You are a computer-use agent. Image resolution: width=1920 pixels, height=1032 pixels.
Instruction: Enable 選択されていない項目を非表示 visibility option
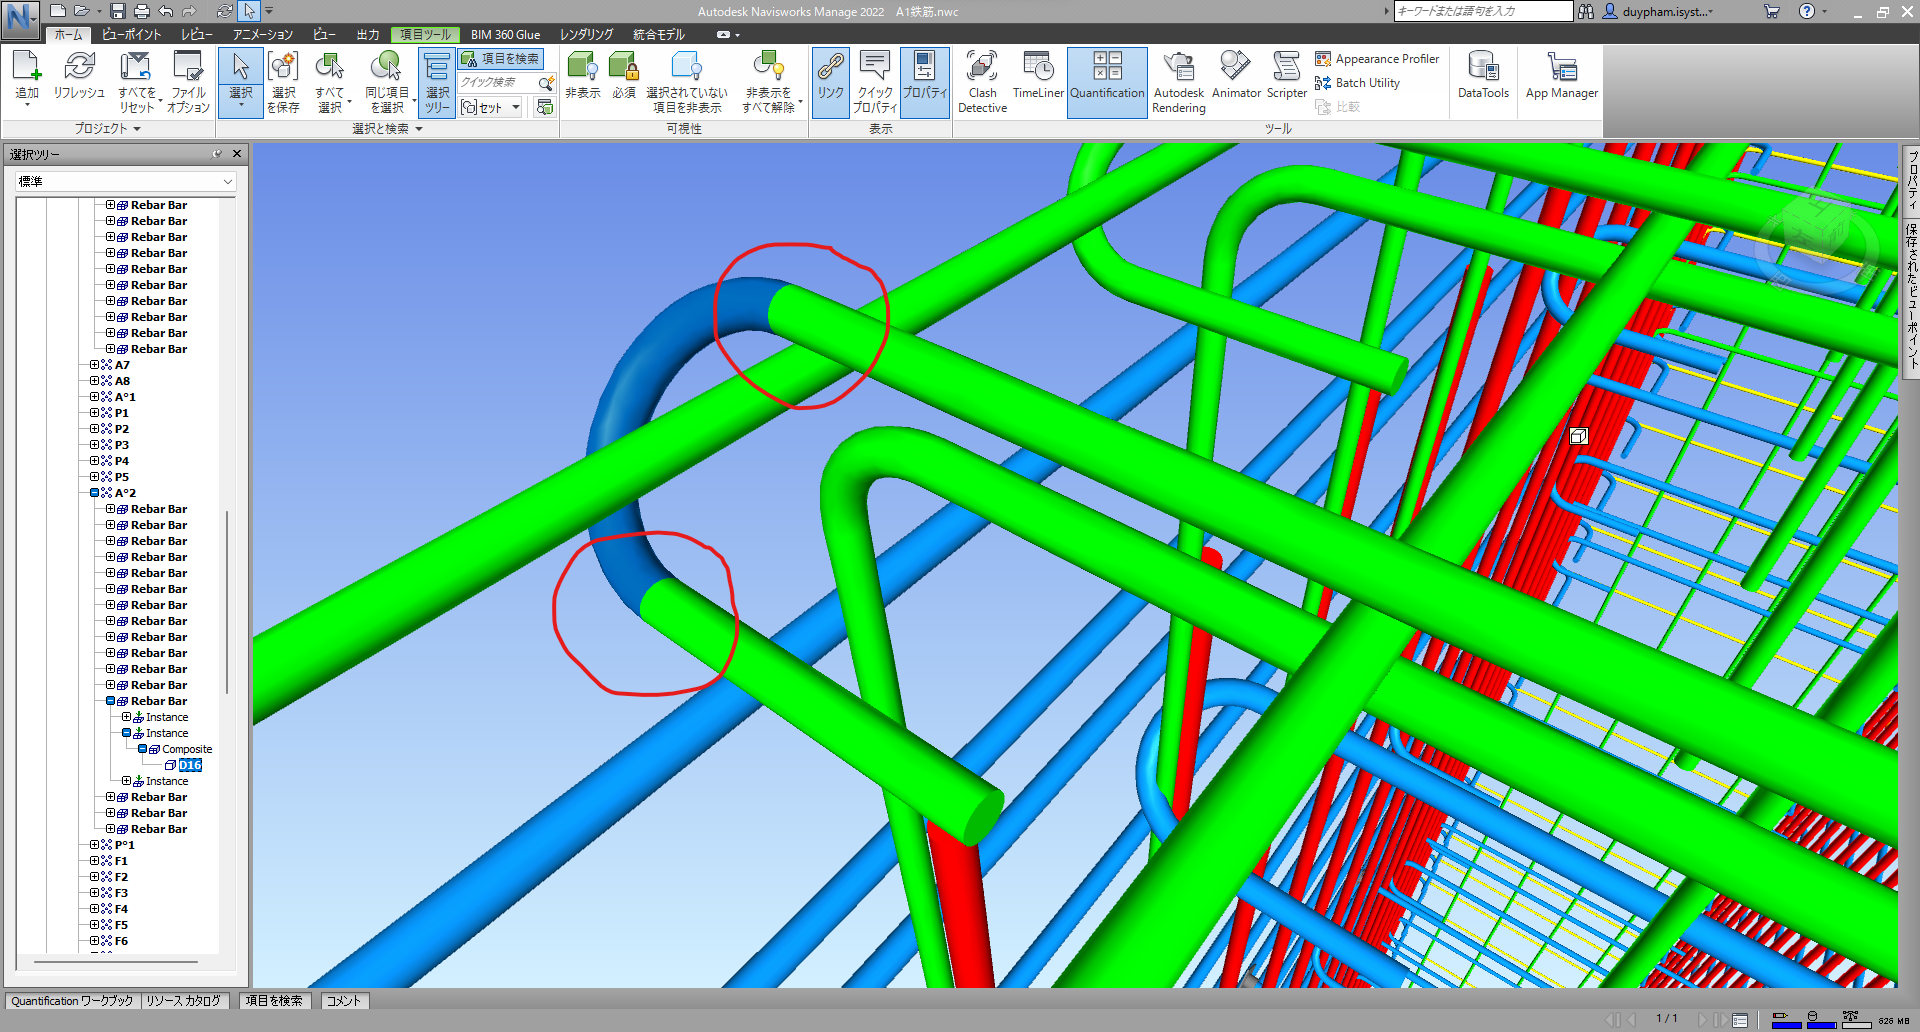pos(687,80)
